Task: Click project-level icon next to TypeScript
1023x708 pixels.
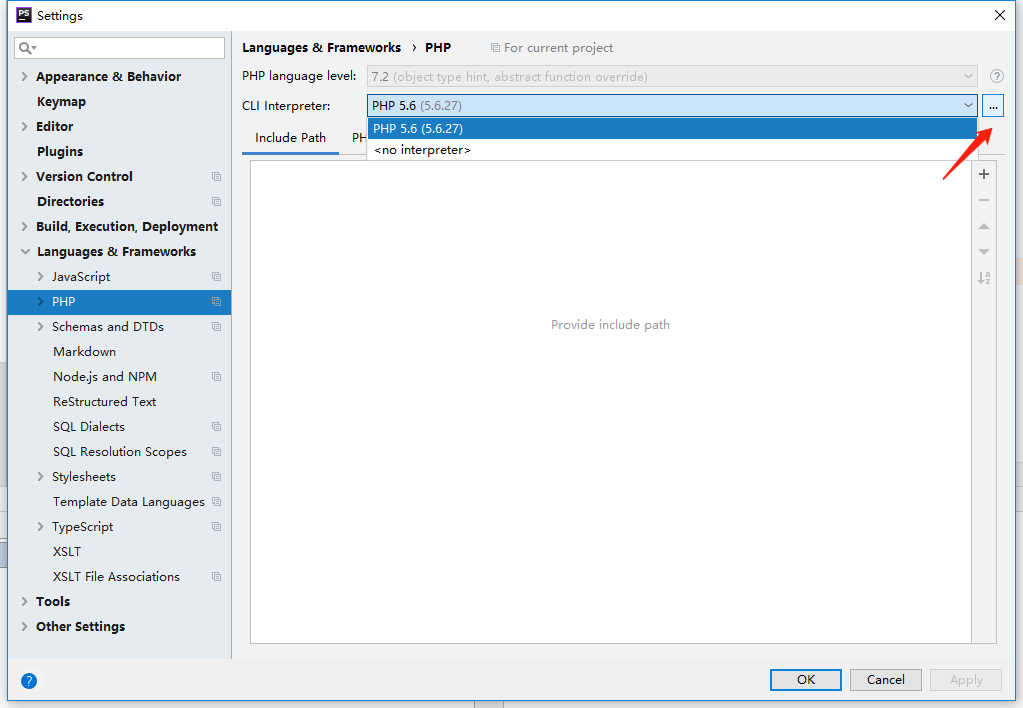Action: tap(217, 527)
